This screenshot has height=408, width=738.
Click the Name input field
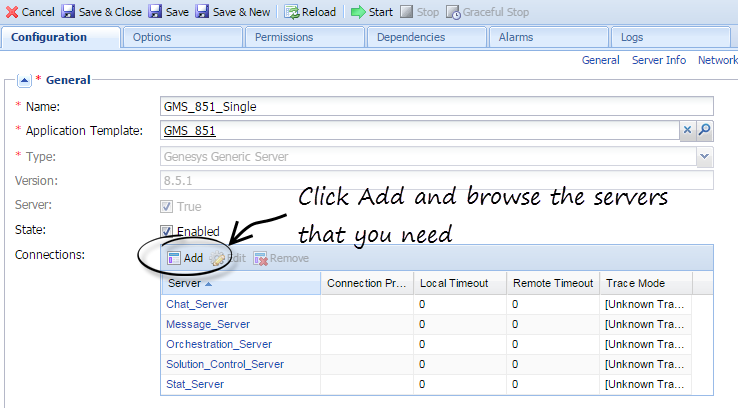[436, 106]
